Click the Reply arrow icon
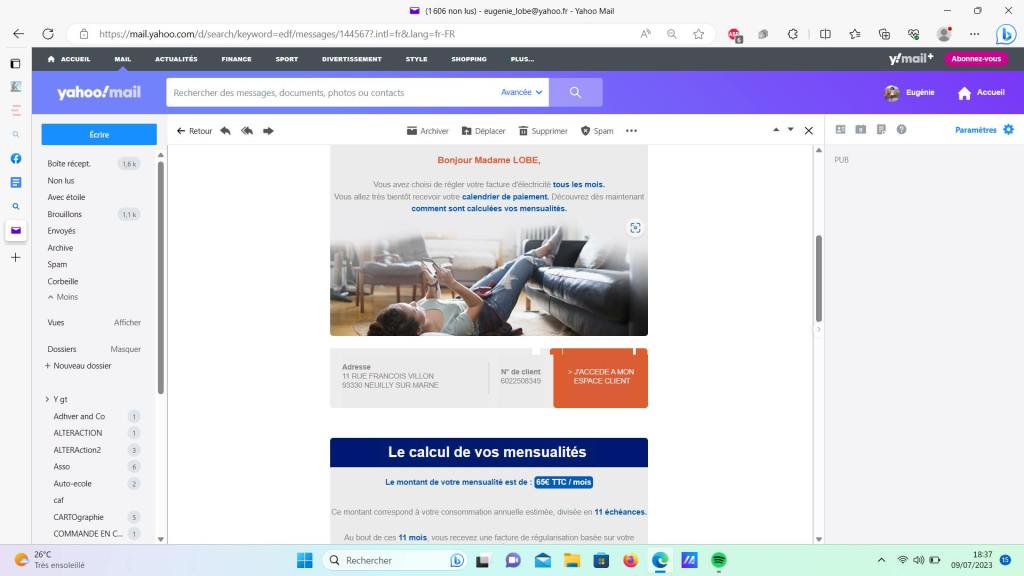The height and width of the screenshot is (576, 1024). click(225, 130)
